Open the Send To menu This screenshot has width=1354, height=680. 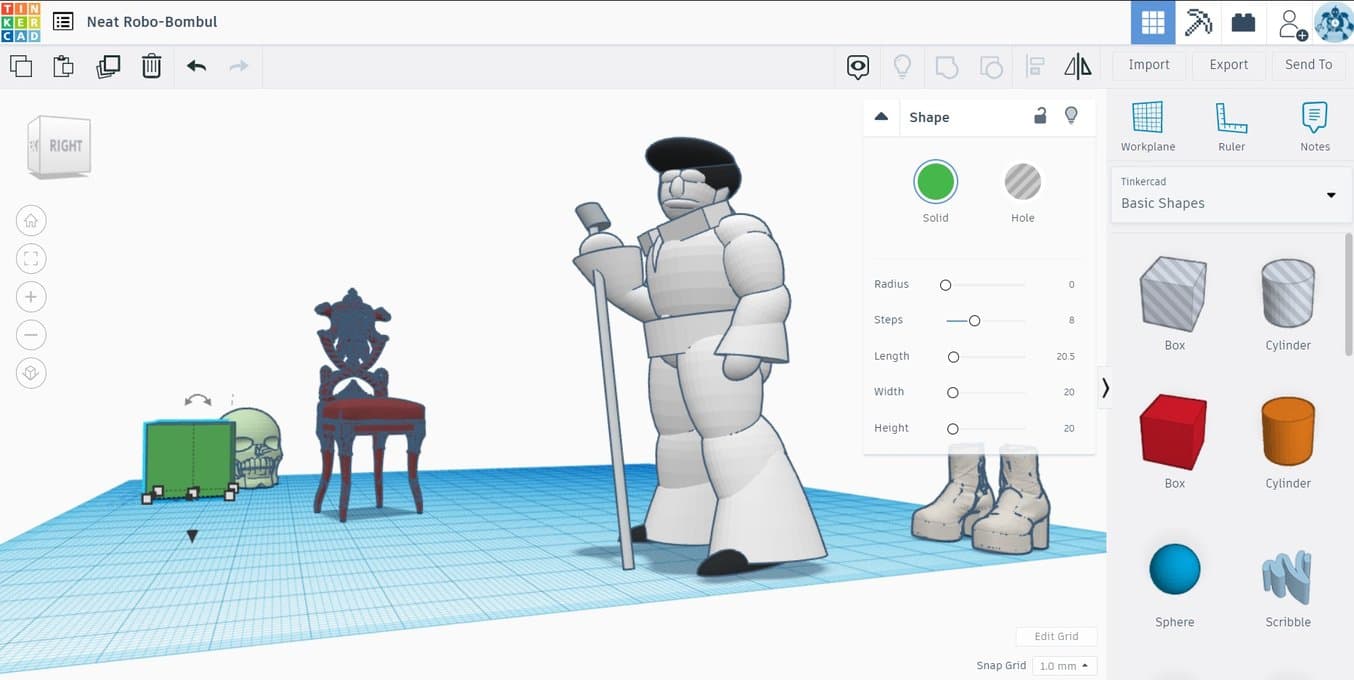(x=1308, y=65)
